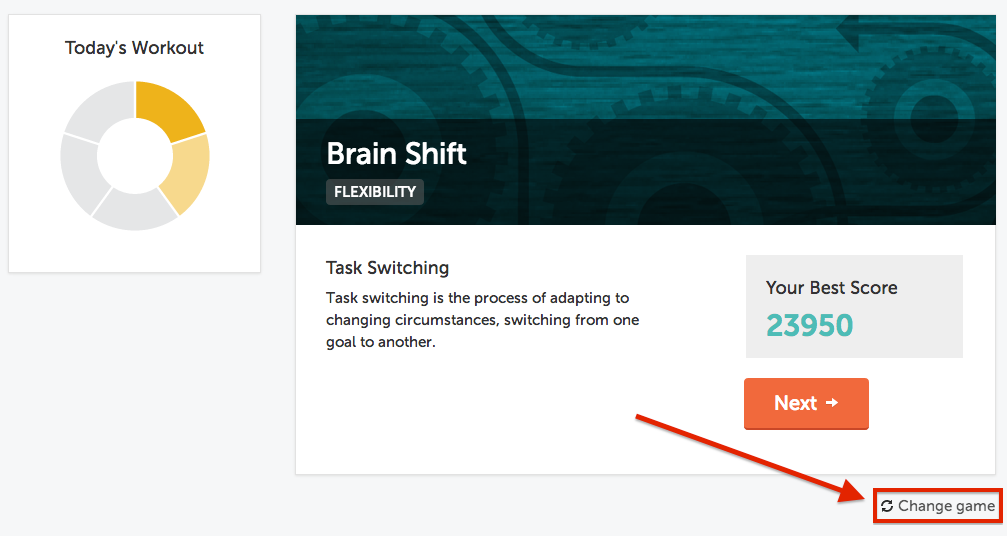Click the FLEXIBILITY category tag
The image size is (1007, 536).
click(375, 192)
